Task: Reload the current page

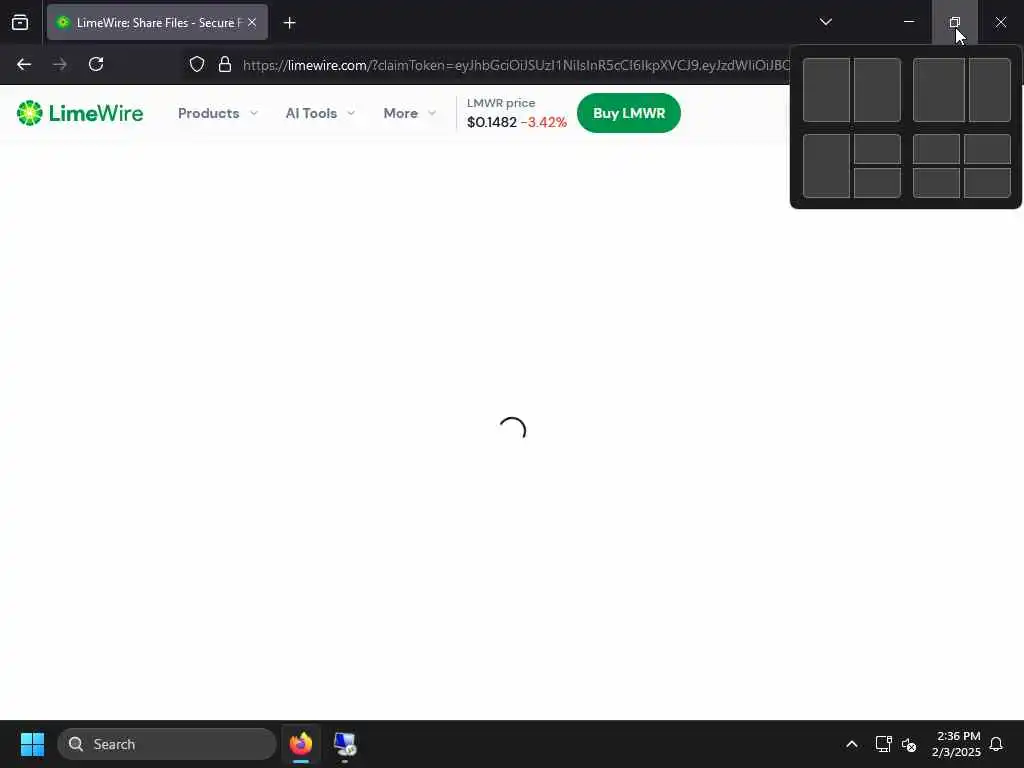Action: pyautogui.click(x=96, y=64)
